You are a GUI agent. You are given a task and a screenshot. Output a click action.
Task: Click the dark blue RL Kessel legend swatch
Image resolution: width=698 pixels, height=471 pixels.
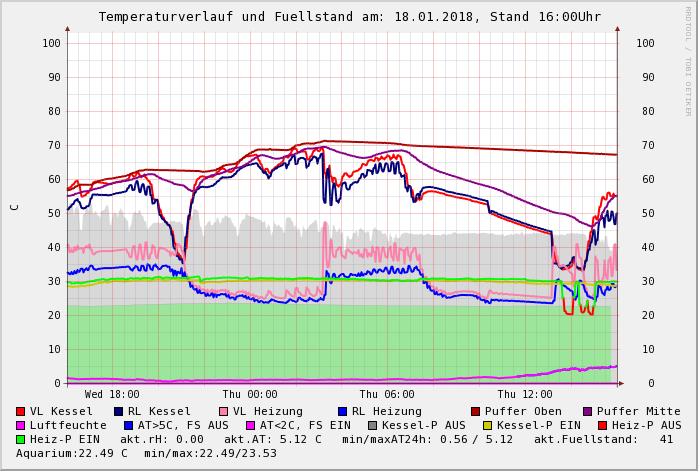[x=119, y=412]
